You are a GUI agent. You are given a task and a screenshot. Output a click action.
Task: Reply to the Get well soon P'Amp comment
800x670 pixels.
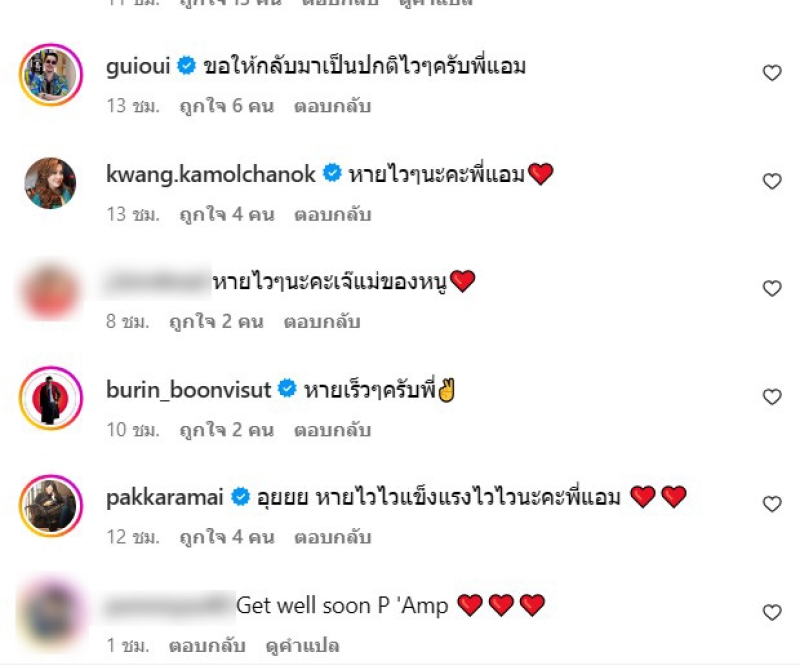[x=207, y=646]
